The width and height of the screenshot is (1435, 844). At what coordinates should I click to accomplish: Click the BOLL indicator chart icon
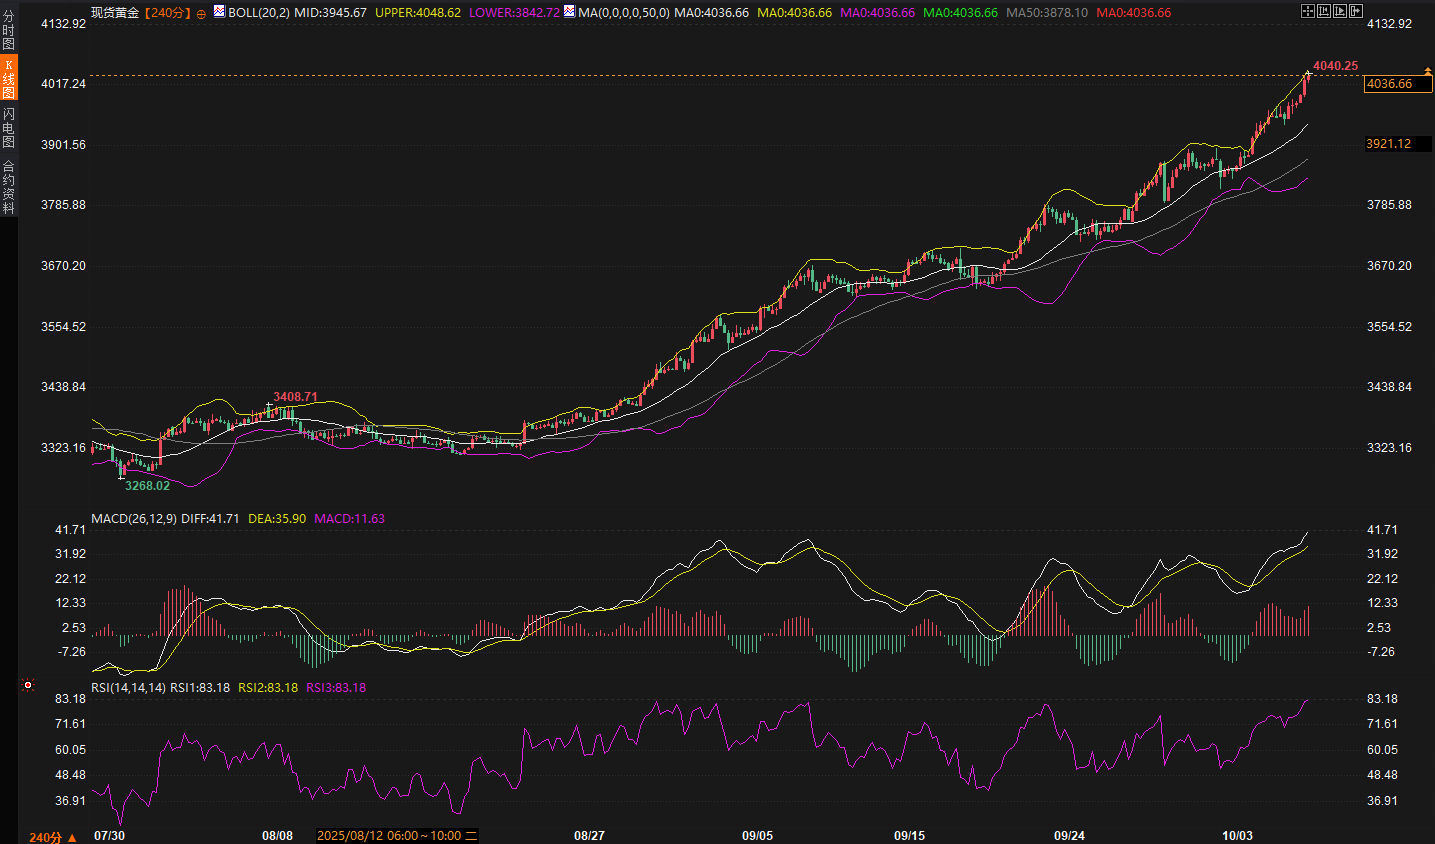[x=219, y=12]
